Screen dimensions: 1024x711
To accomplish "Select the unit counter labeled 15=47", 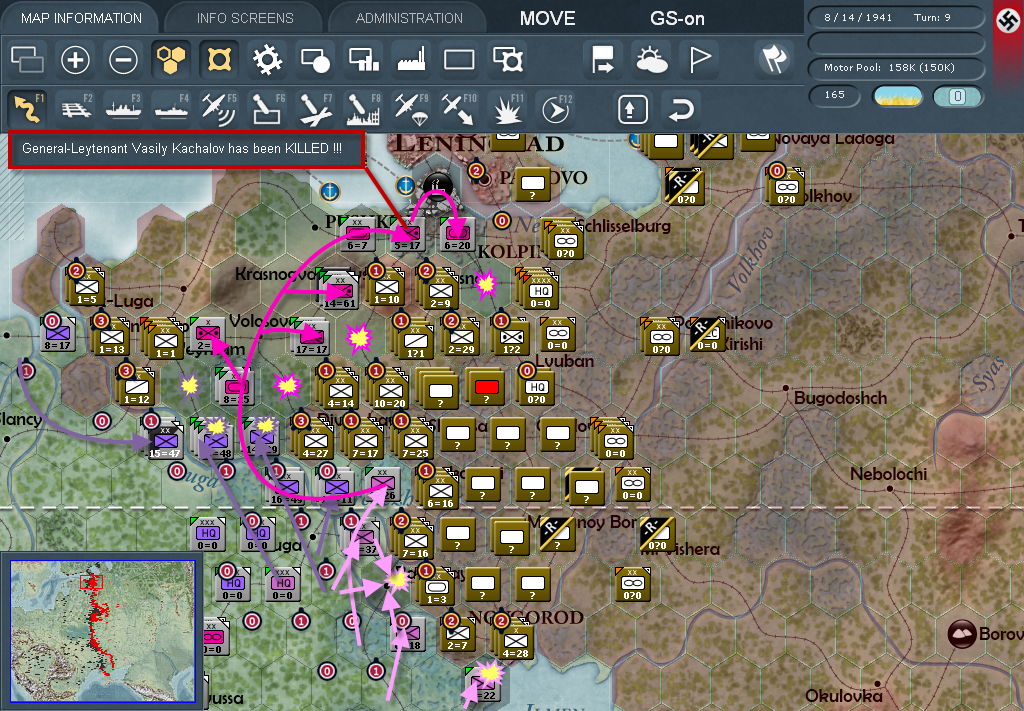I will tap(164, 439).
